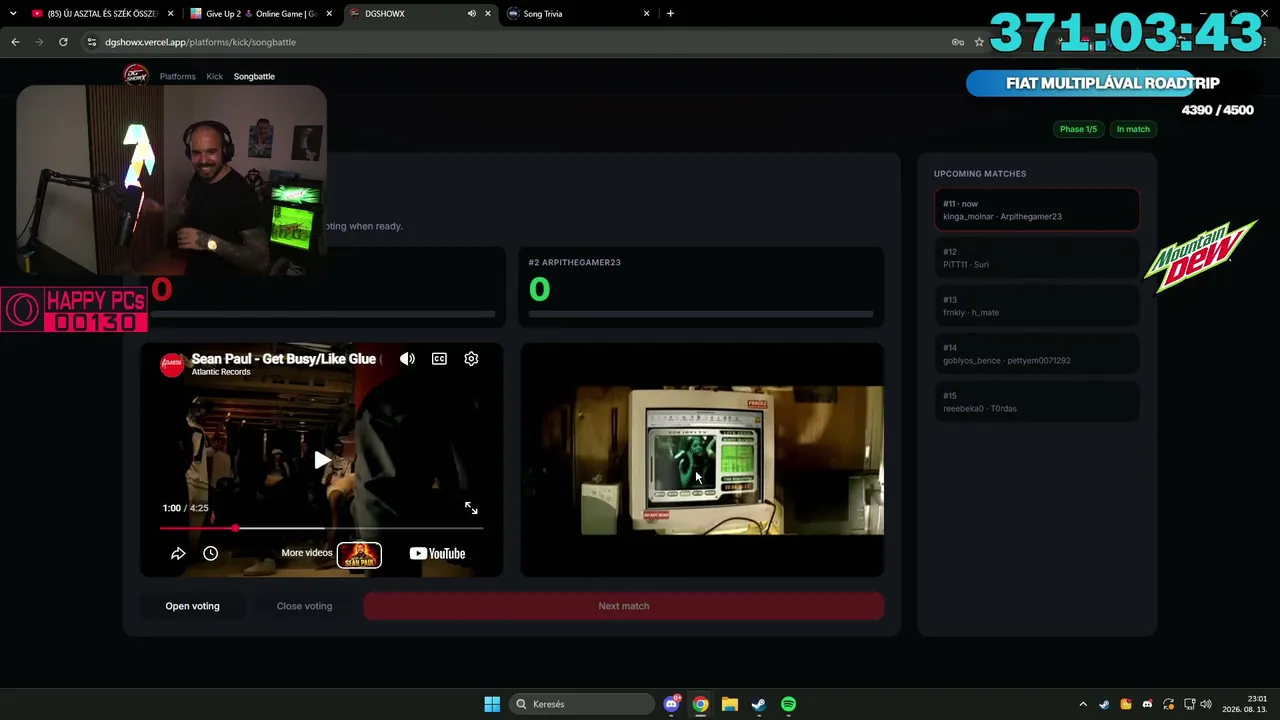
Task: Click the In match status badge
Action: [x=1133, y=129]
